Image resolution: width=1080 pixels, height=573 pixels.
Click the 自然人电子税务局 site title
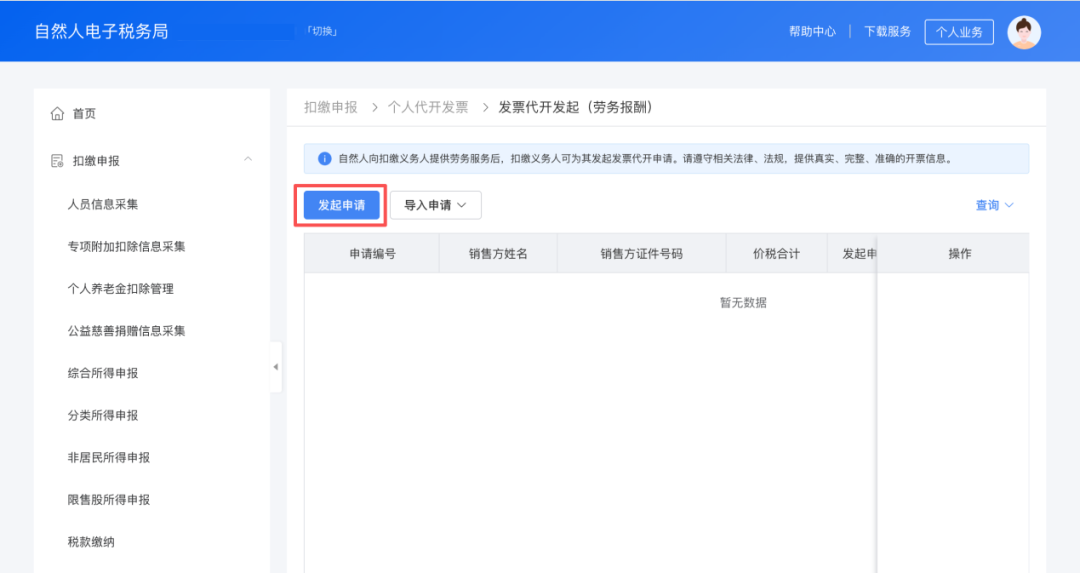click(x=101, y=32)
